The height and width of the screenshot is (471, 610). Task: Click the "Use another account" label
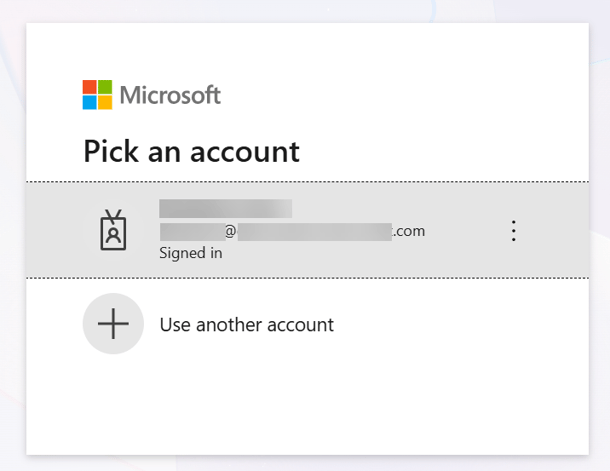point(246,325)
